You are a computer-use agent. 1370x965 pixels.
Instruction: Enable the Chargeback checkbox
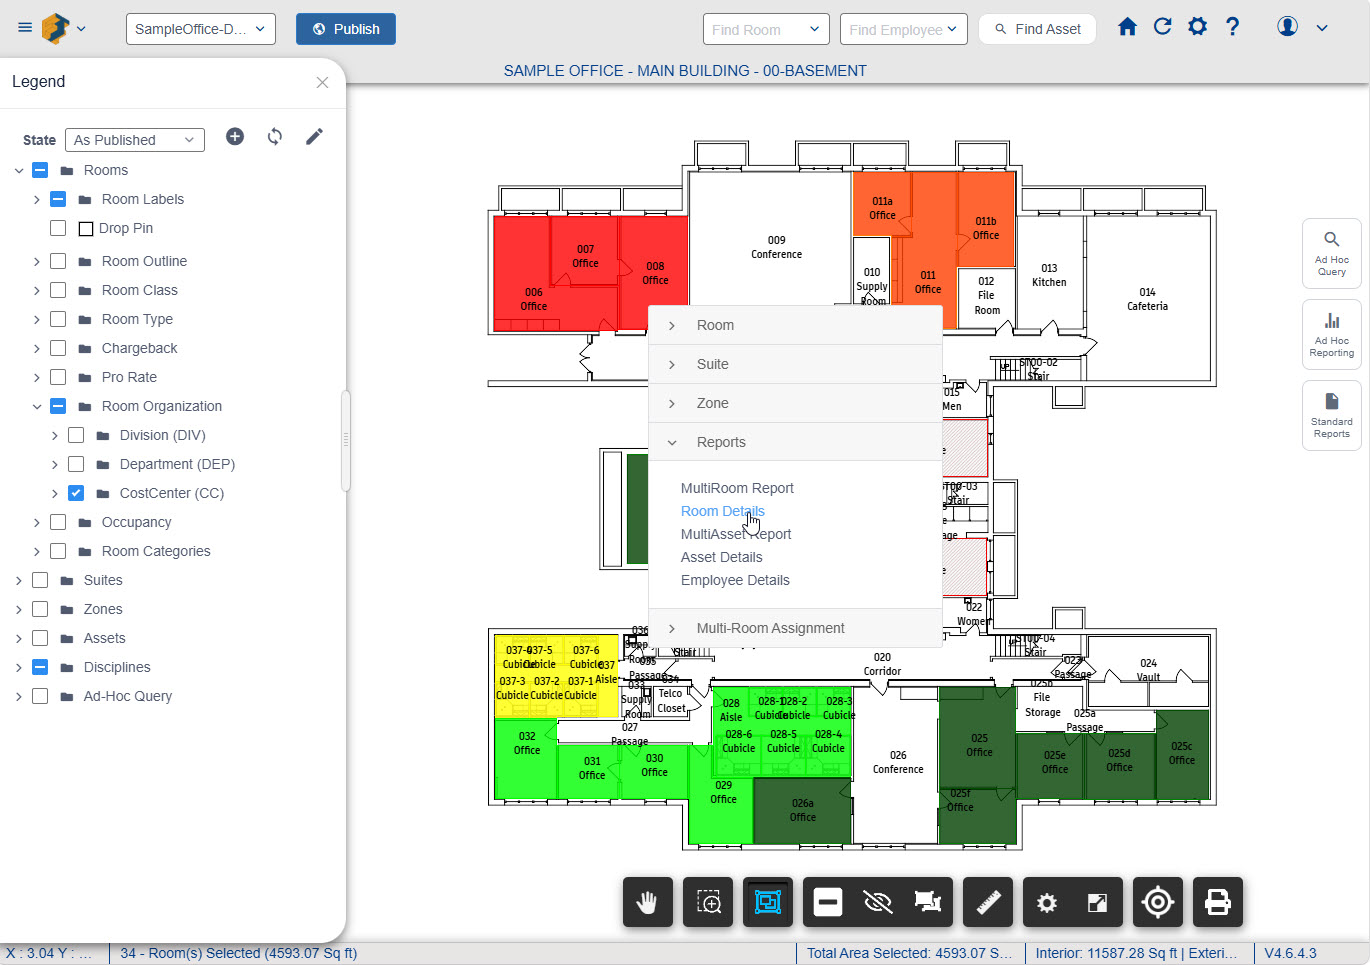(58, 348)
